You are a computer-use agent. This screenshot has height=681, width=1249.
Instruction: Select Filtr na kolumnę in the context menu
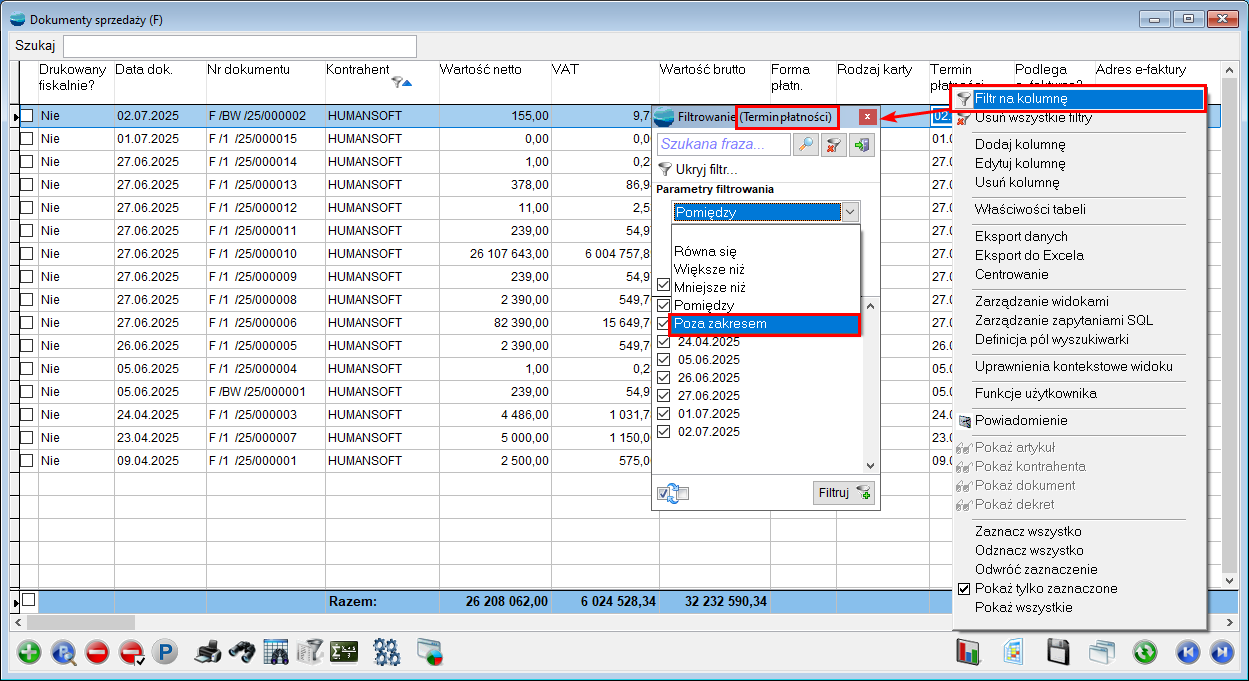pyautogui.click(x=1079, y=99)
